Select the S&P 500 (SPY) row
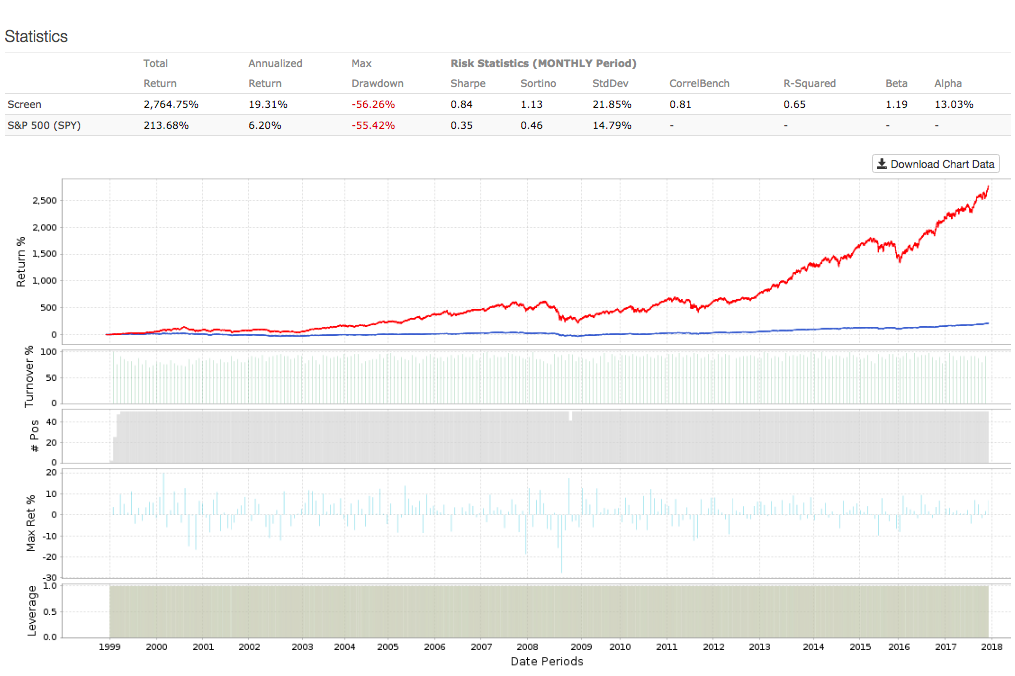This screenshot has width=1015, height=676. (x=42, y=125)
